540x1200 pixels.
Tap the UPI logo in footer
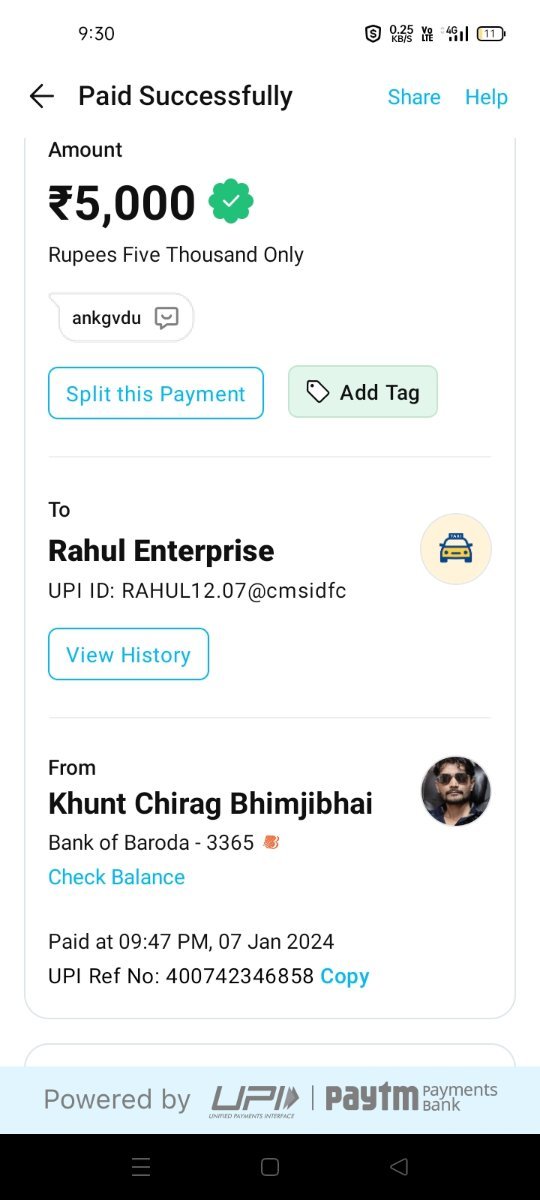254,1100
